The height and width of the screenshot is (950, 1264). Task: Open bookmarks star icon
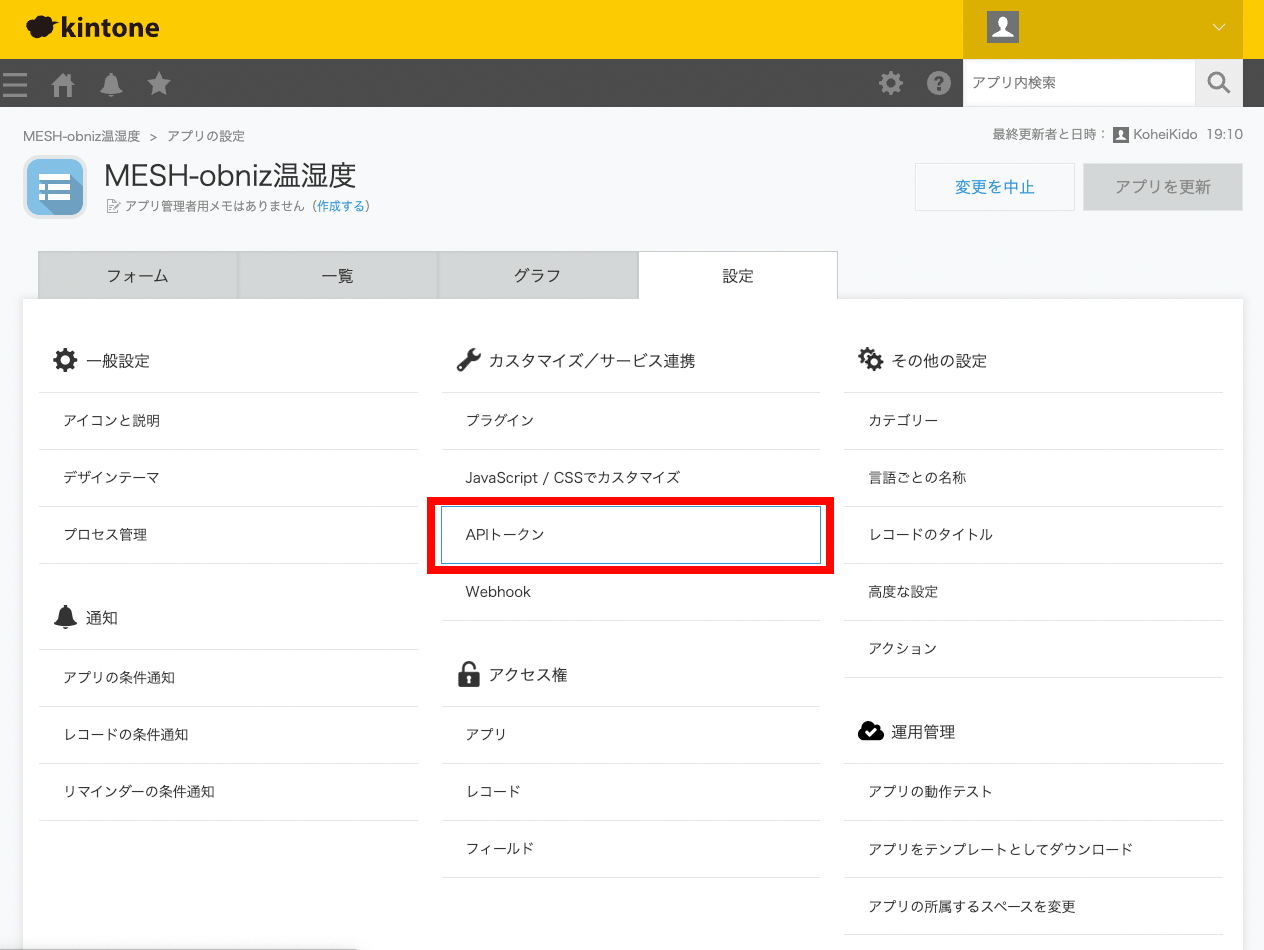(158, 83)
